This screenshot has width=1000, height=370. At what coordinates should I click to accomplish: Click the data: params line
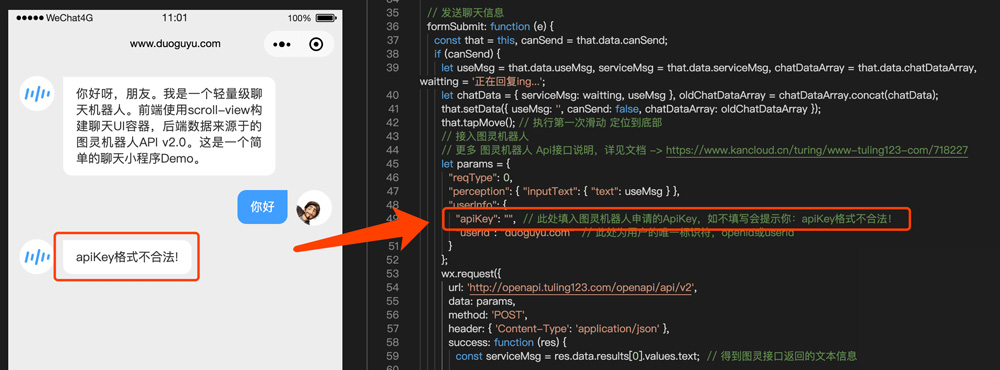point(482,301)
